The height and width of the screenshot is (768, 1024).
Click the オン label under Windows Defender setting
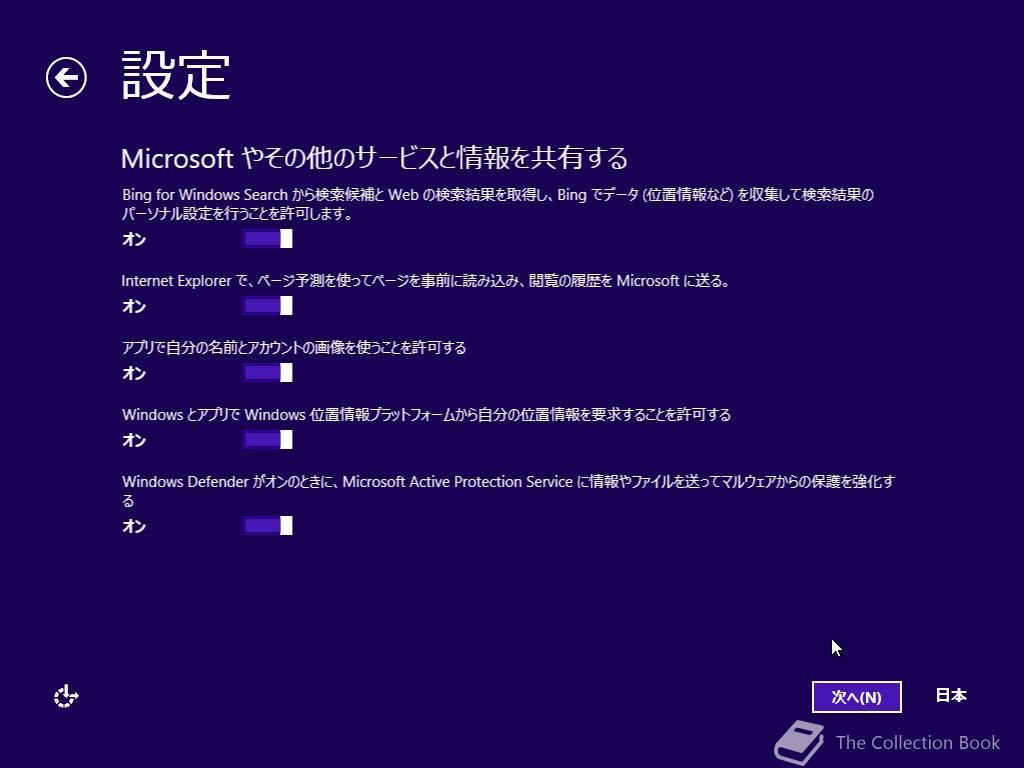pos(134,526)
